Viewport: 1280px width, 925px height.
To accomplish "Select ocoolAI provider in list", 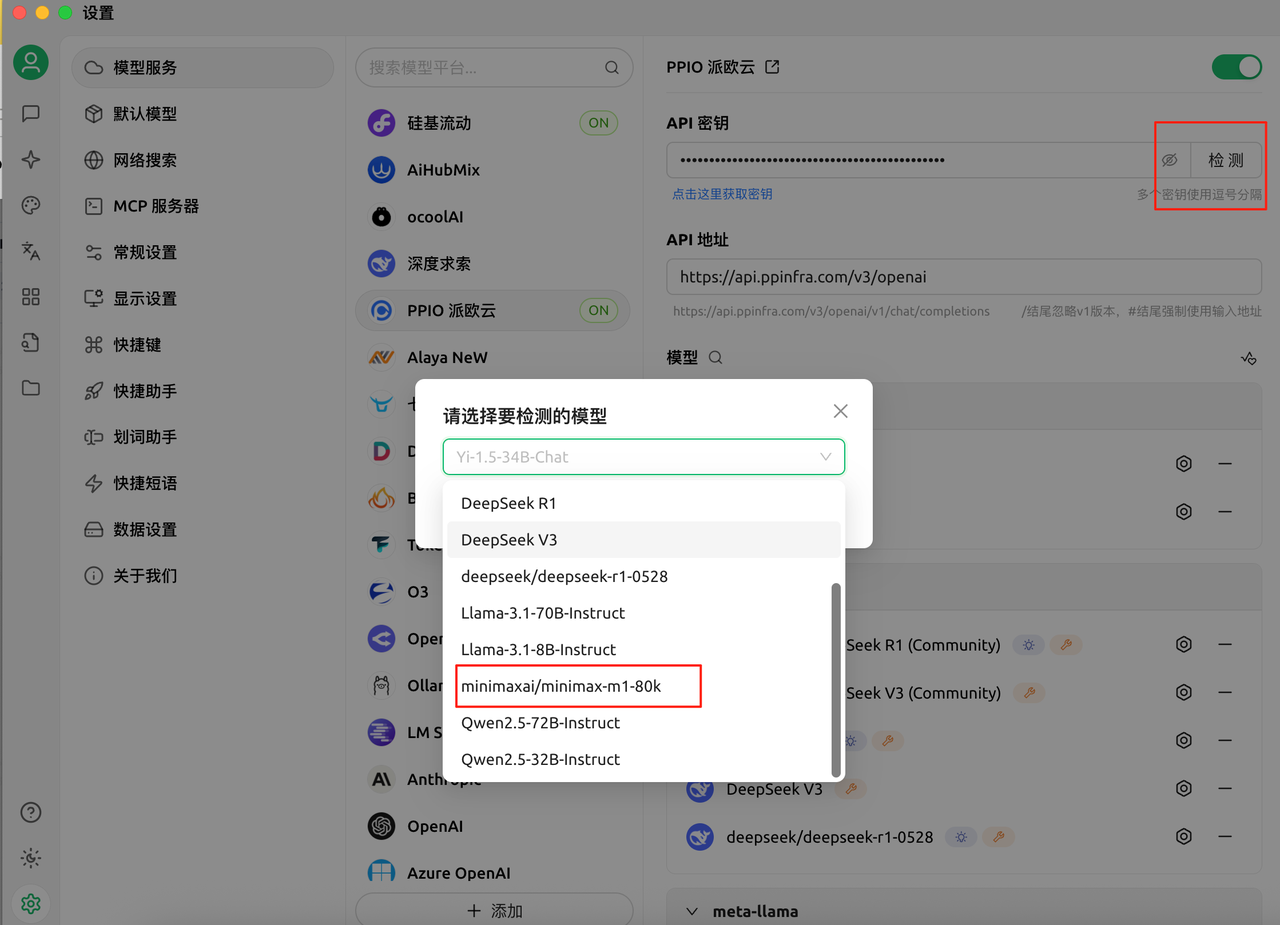I will 494,217.
